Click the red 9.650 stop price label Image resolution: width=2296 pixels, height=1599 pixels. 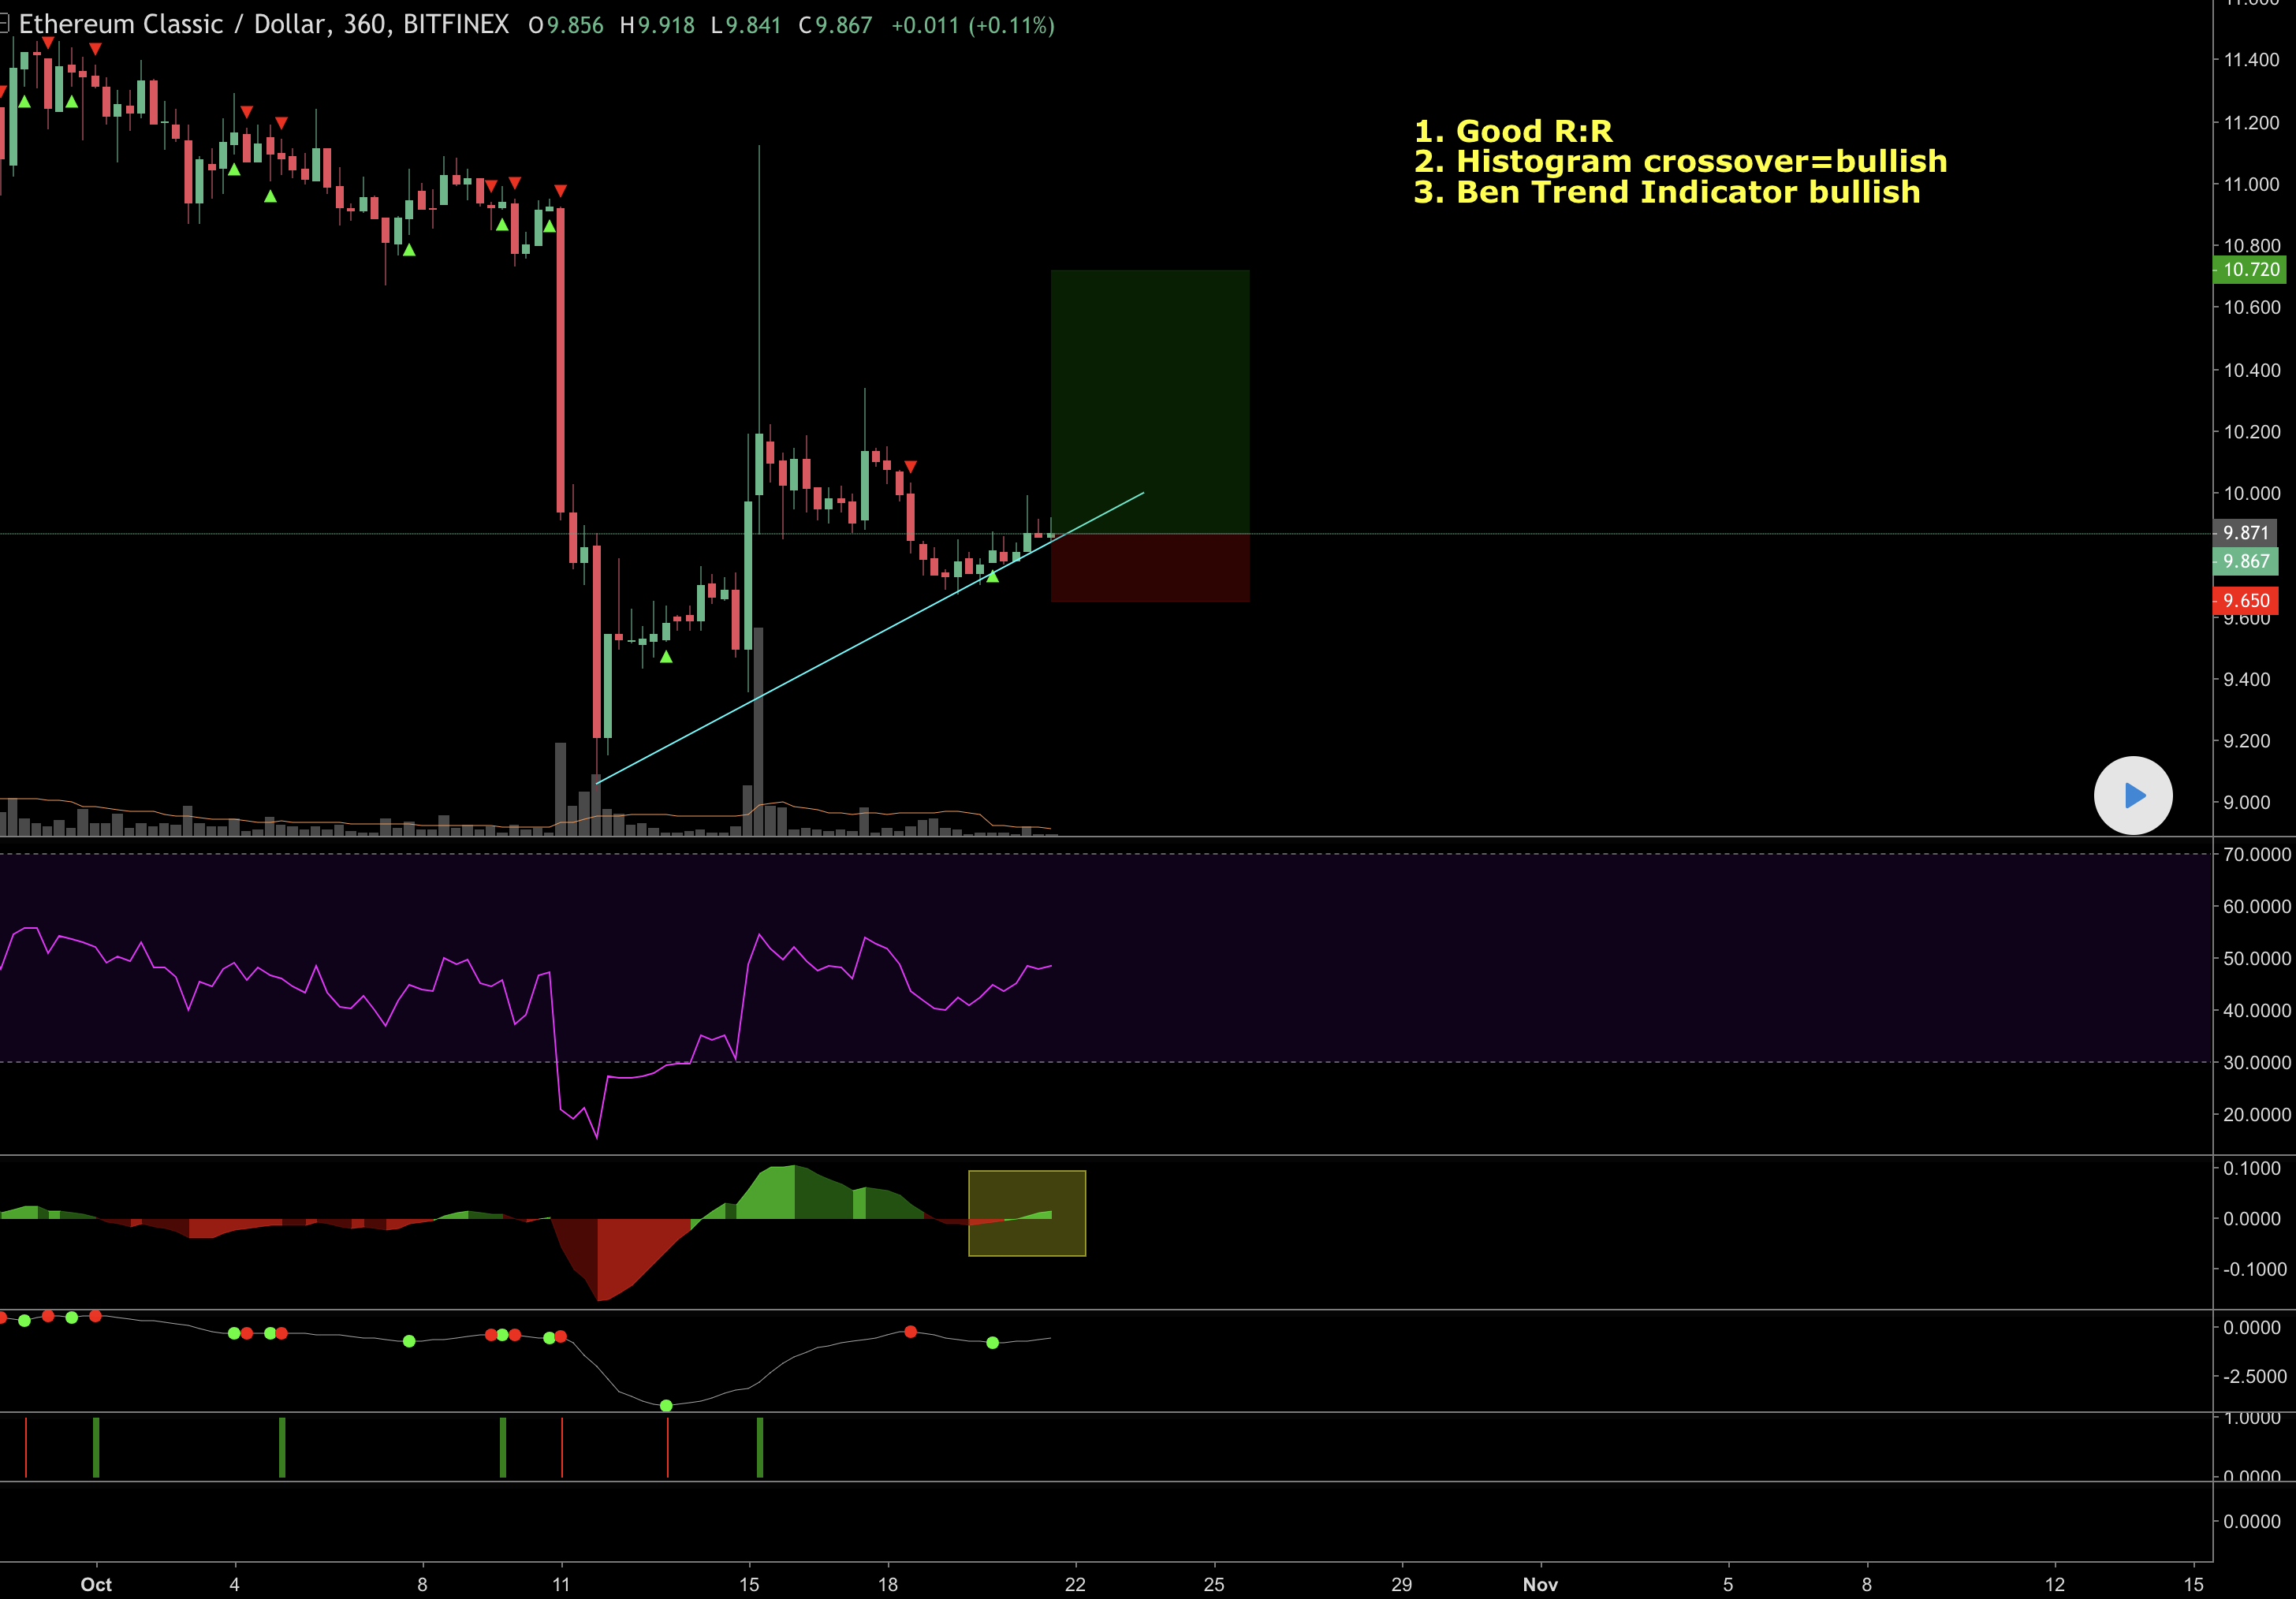click(2246, 601)
